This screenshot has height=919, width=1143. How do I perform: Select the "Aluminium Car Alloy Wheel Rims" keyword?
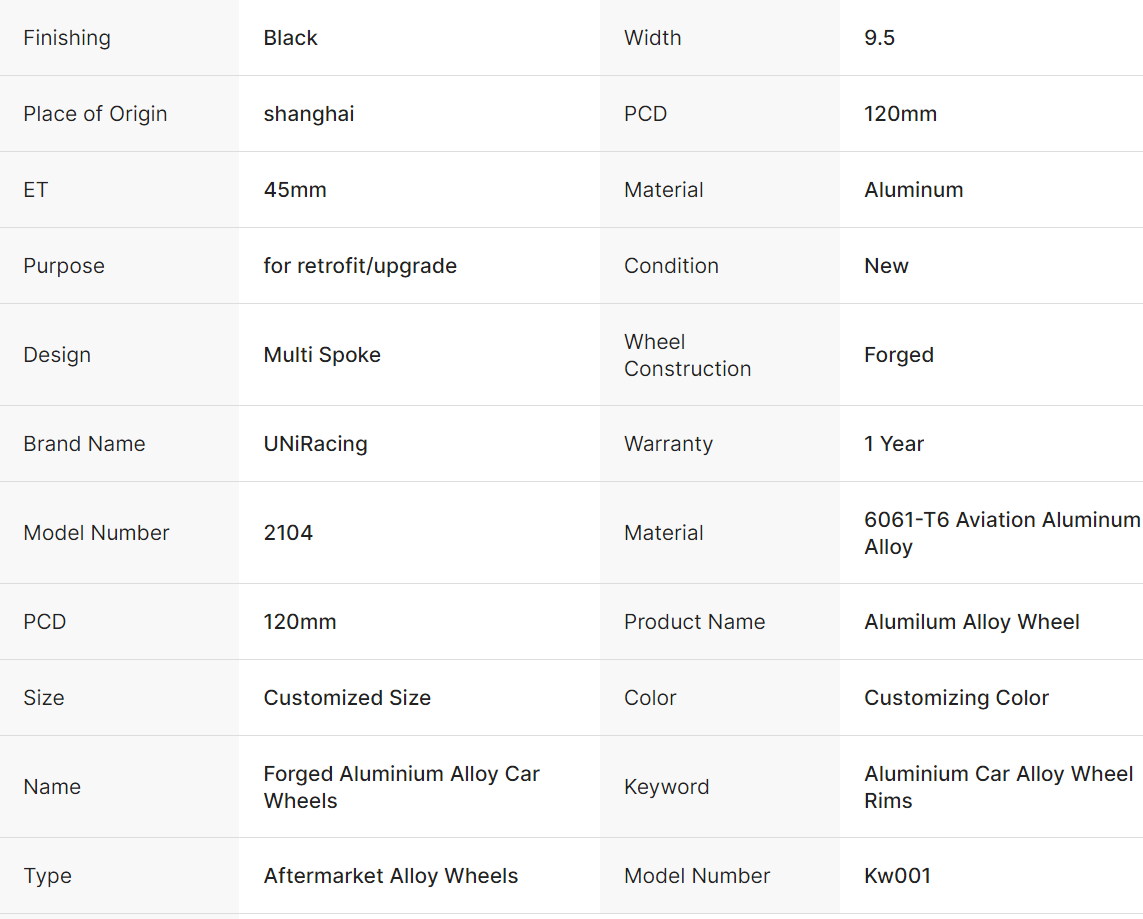click(998, 787)
